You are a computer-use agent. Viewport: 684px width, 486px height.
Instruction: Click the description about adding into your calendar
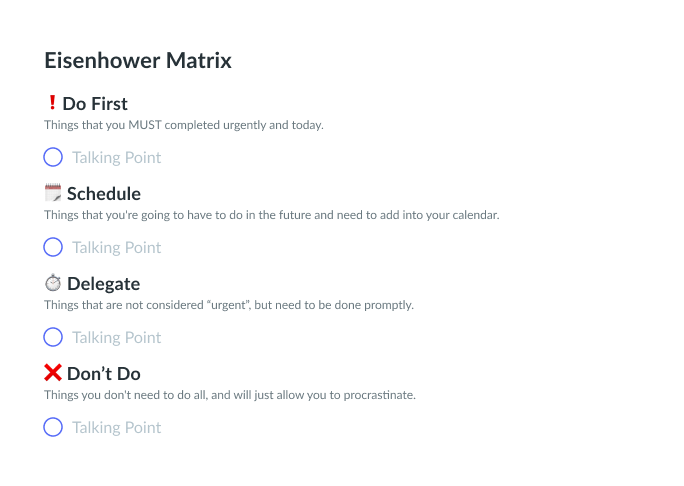[272, 215]
